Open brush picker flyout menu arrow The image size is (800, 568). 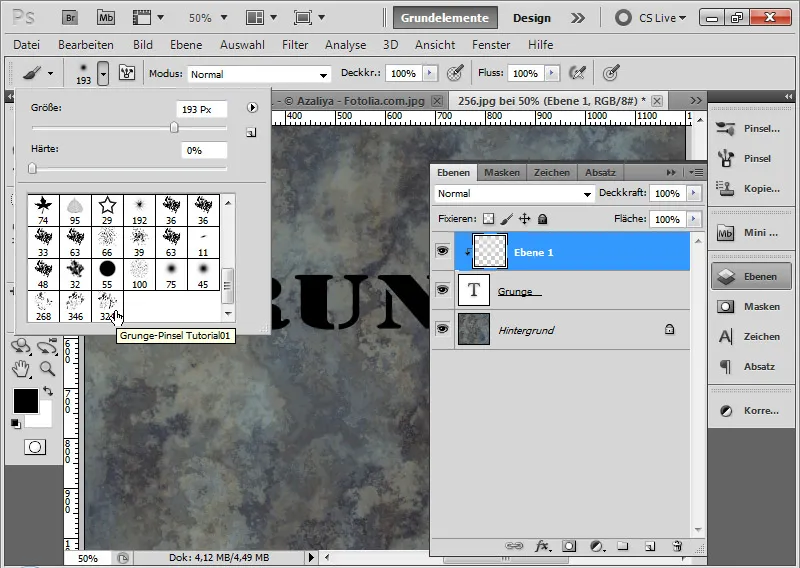tap(252, 108)
